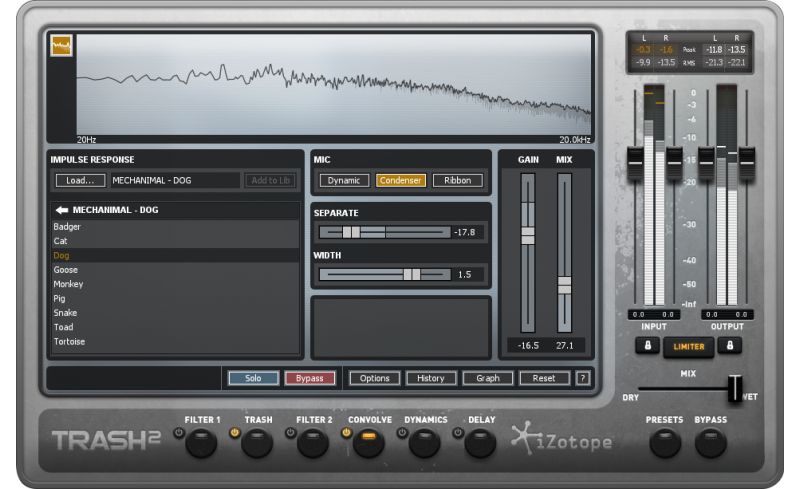800x489 pixels.
Task: Select the Dynamic mic type
Action: (344, 180)
